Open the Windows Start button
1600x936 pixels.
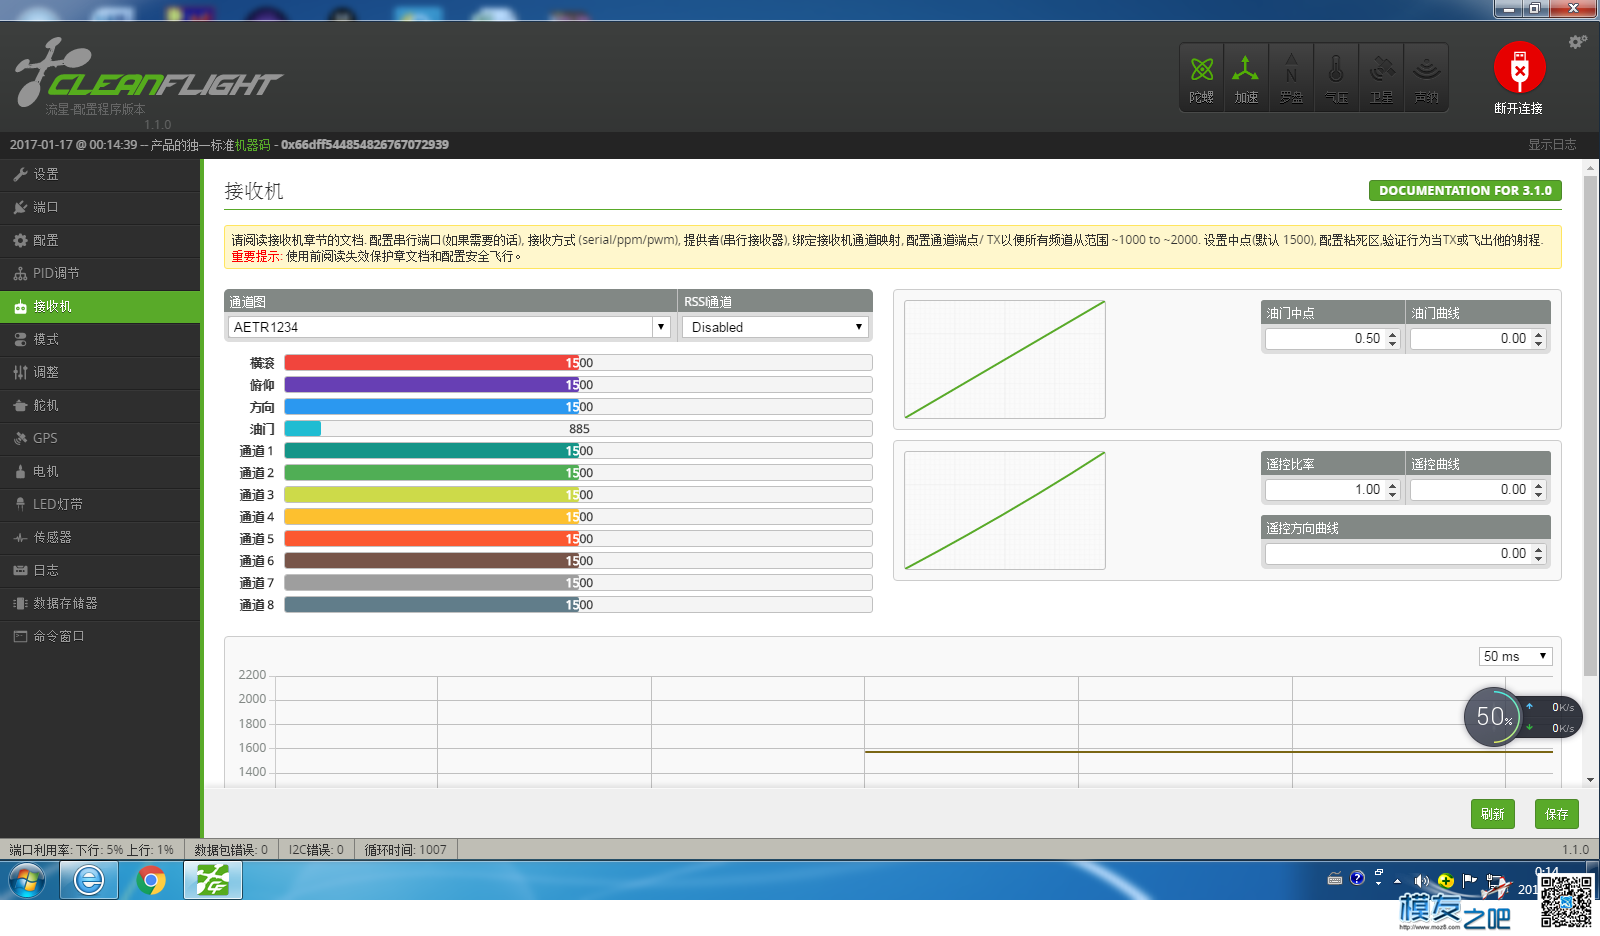click(x=28, y=881)
